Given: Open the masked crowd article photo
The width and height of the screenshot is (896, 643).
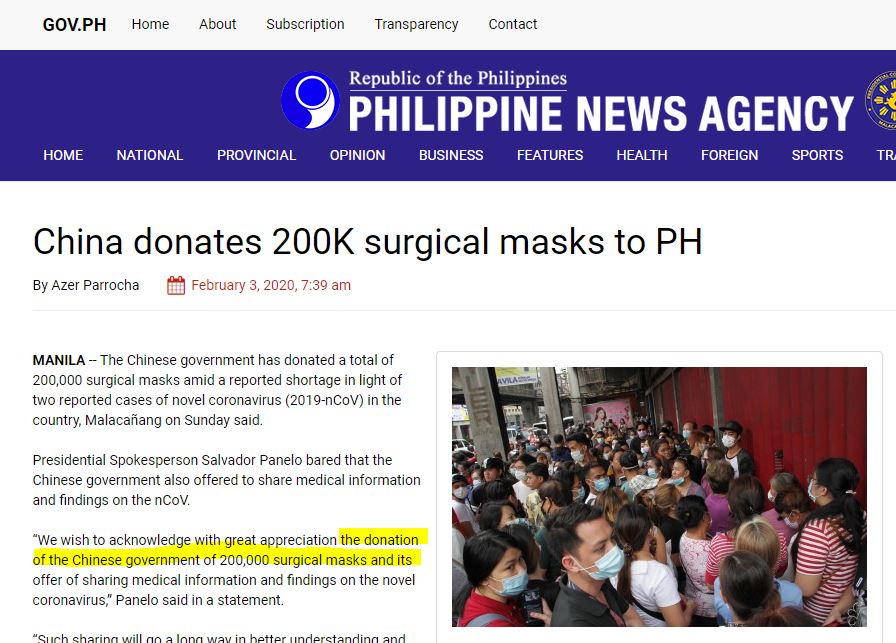Looking at the screenshot, I should coord(659,497).
